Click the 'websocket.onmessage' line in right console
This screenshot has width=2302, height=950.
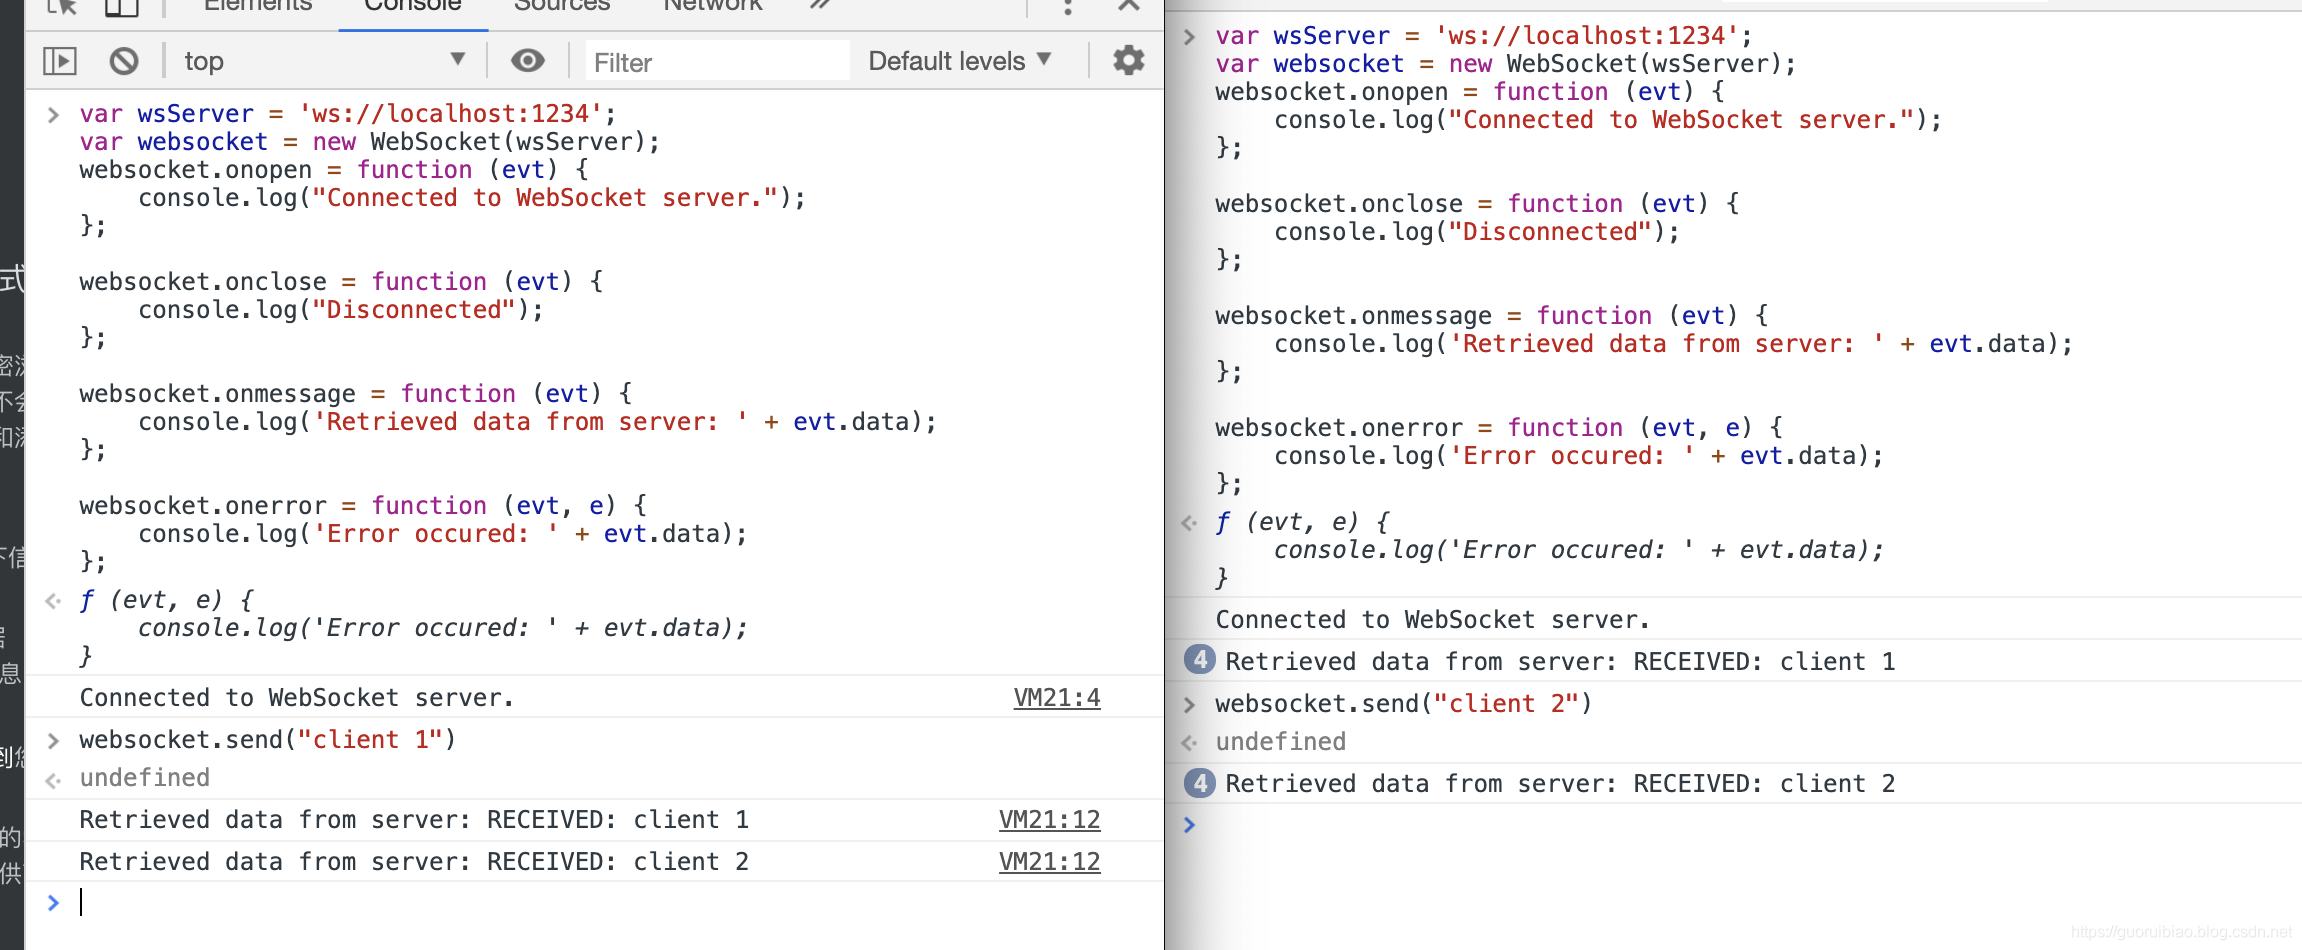coord(1491,315)
